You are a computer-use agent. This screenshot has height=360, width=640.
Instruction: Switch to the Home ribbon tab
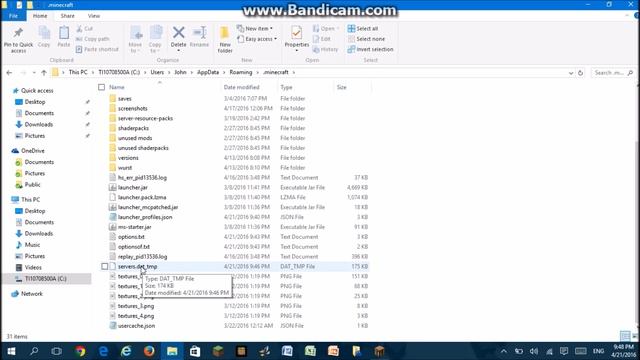[x=40, y=16]
